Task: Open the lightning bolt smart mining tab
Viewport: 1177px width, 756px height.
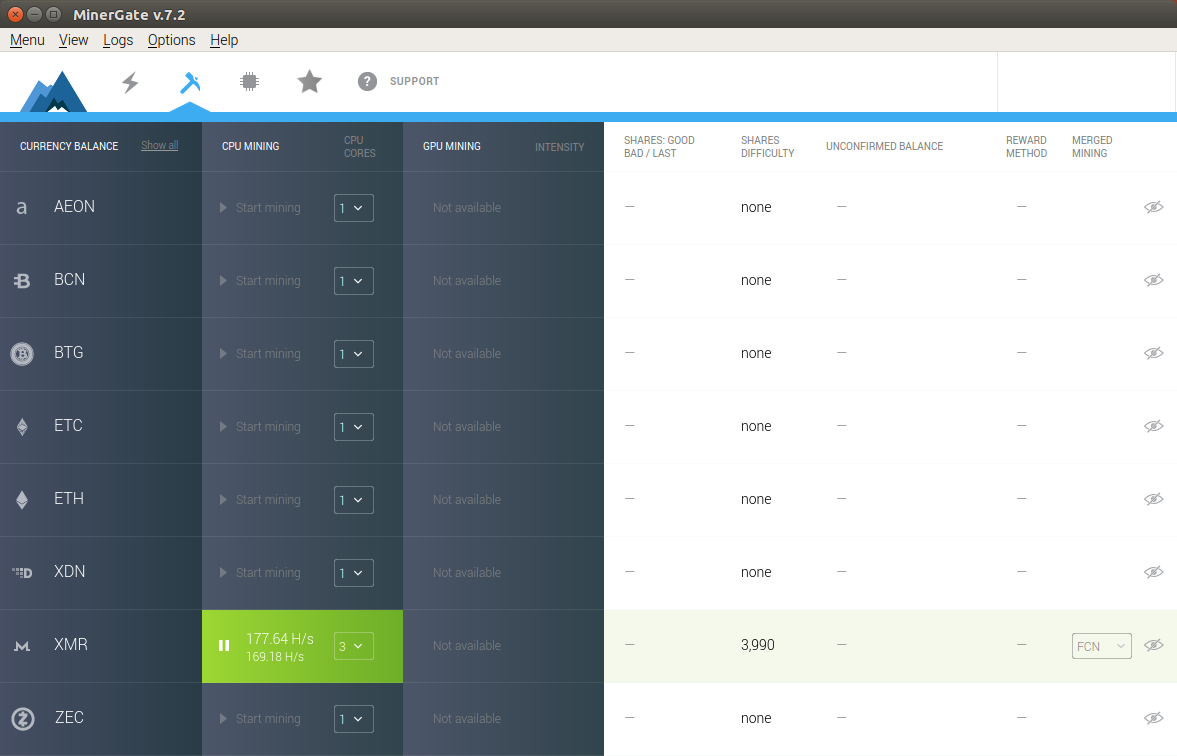Action: click(131, 82)
